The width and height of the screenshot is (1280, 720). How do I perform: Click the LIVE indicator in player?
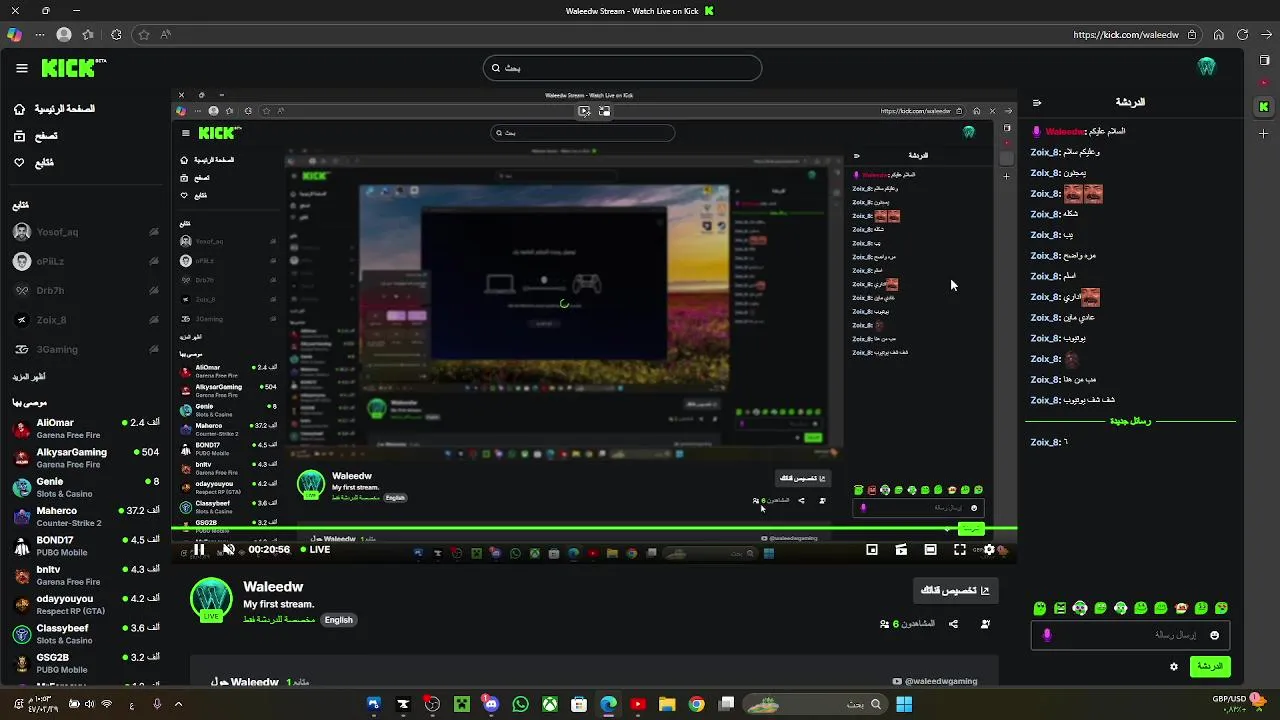pyautogui.click(x=316, y=549)
